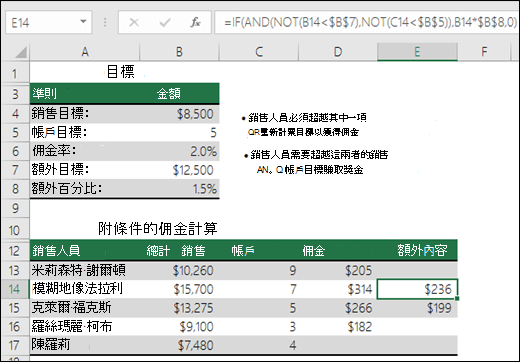Screen dimensions: 520x362
Task: Click the $12,500 cell
Action: click(x=179, y=170)
